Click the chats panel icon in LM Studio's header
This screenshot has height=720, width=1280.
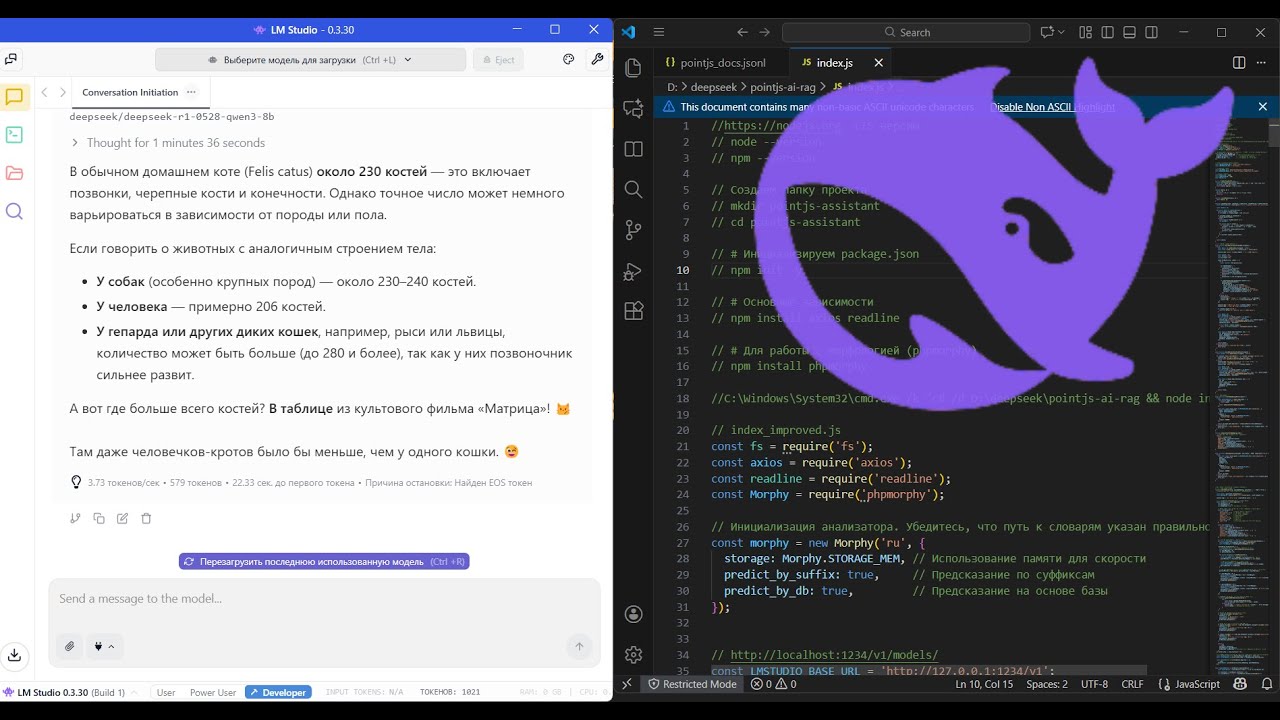point(10,59)
